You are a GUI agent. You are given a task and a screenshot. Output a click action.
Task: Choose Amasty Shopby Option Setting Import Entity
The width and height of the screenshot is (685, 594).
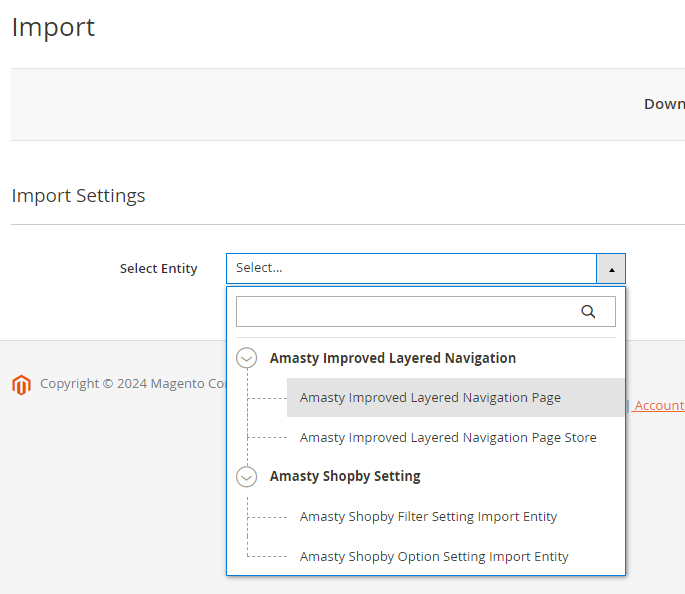[x=455, y=556]
